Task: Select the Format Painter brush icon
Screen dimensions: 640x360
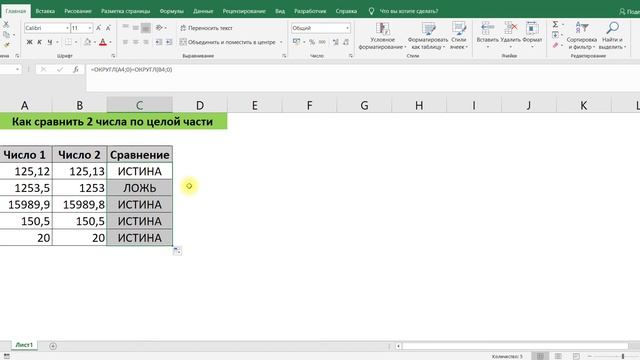Action: click(6, 44)
